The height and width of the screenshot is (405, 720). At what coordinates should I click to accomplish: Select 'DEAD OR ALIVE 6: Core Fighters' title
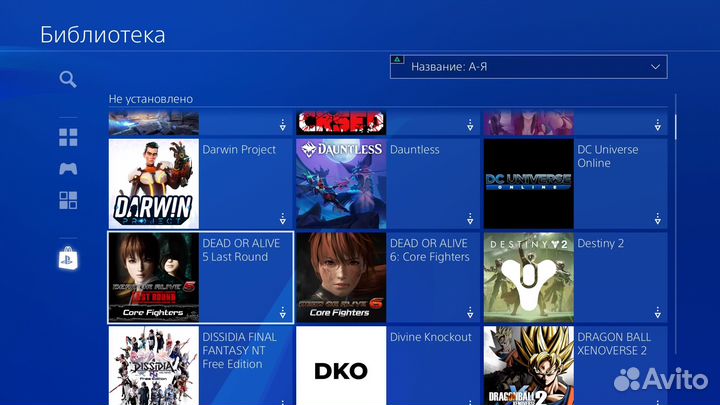(x=430, y=250)
